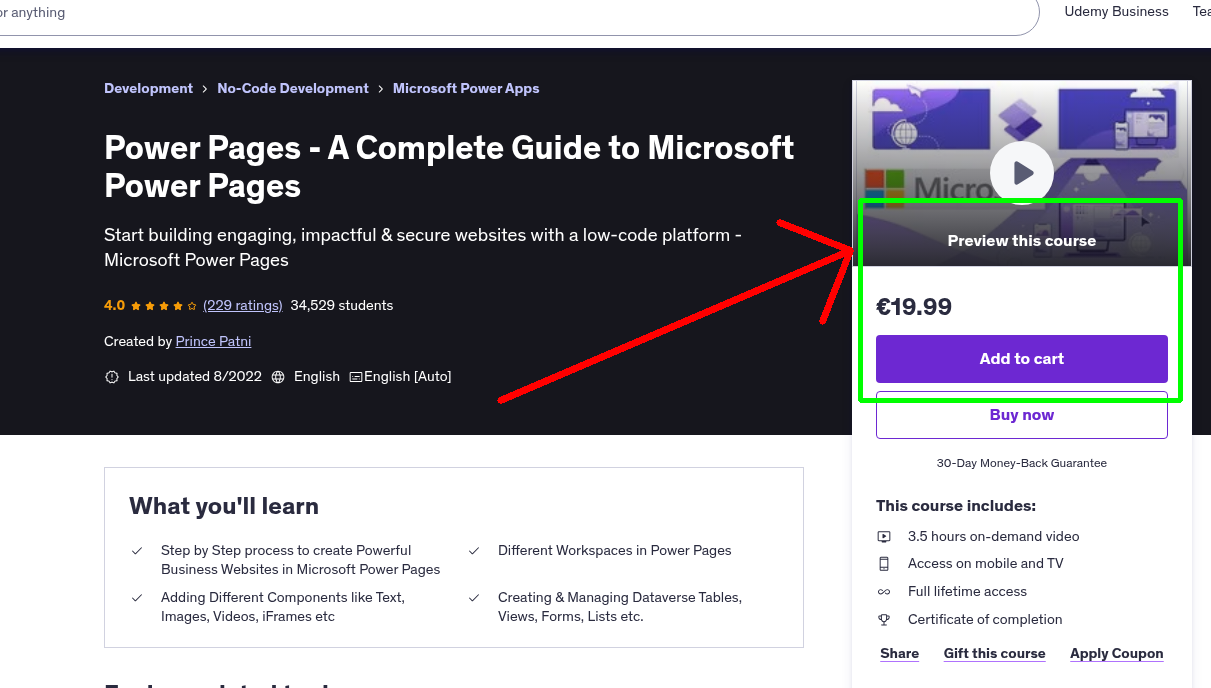1211x688 pixels.
Task: Click the Development breadcrumb link
Action: [148, 88]
